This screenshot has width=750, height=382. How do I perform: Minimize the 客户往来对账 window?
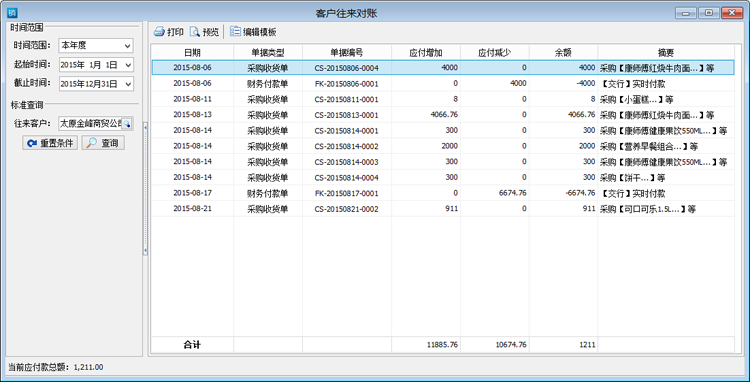point(686,13)
